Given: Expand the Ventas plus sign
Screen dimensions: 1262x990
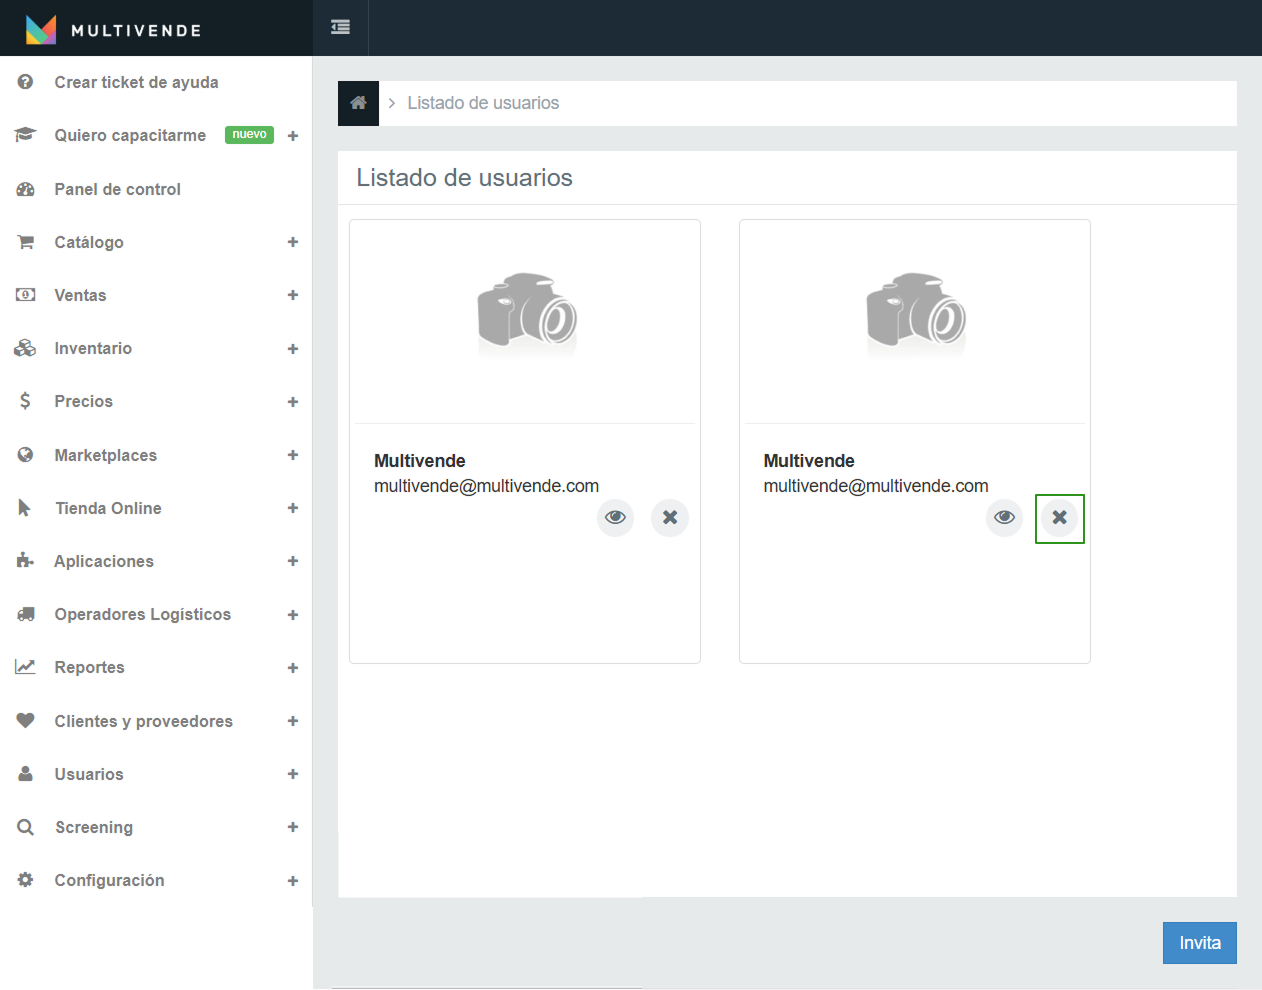Looking at the screenshot, I should [x=293, y=295].
